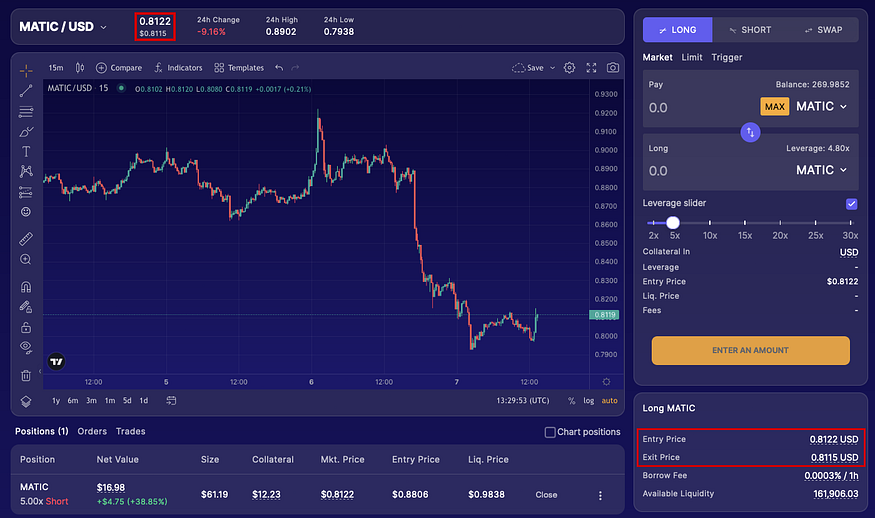Select the trend line drawing tool

[x=26, y=90]
